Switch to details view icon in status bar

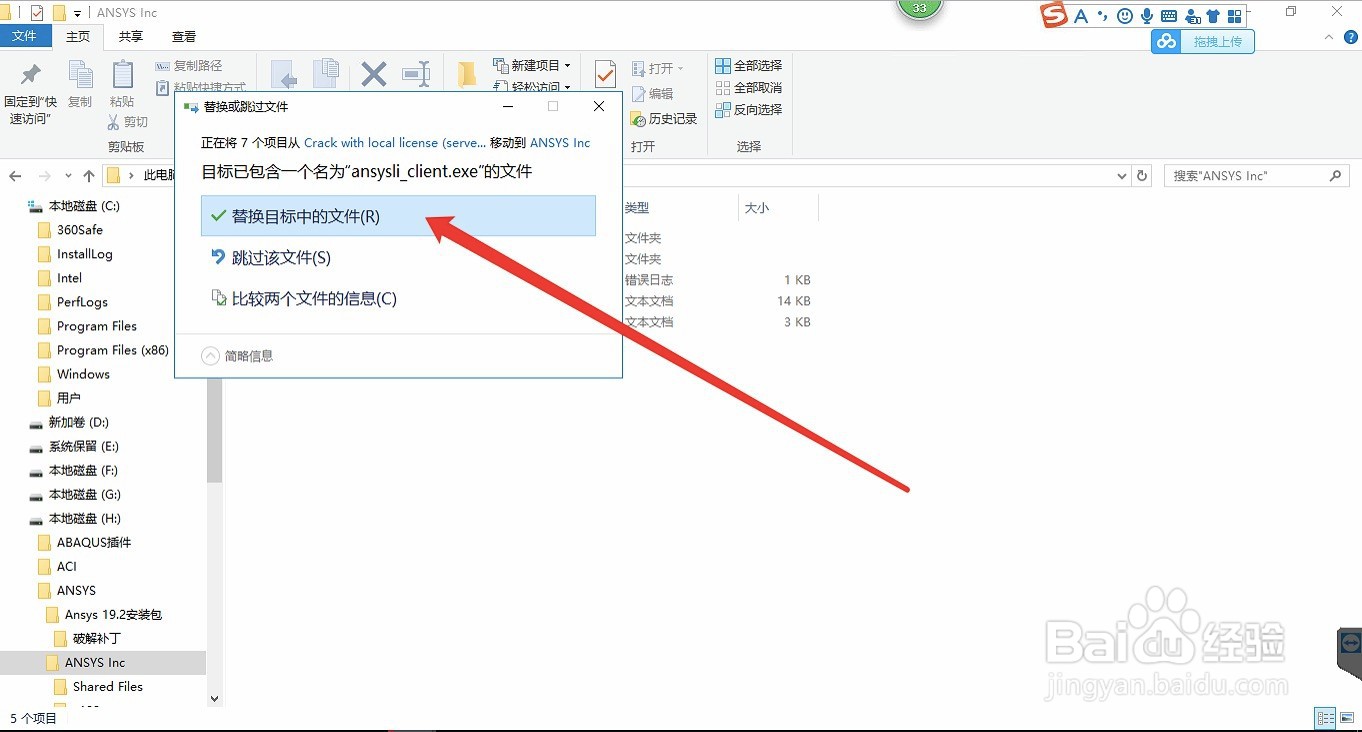coord(1325,718)
